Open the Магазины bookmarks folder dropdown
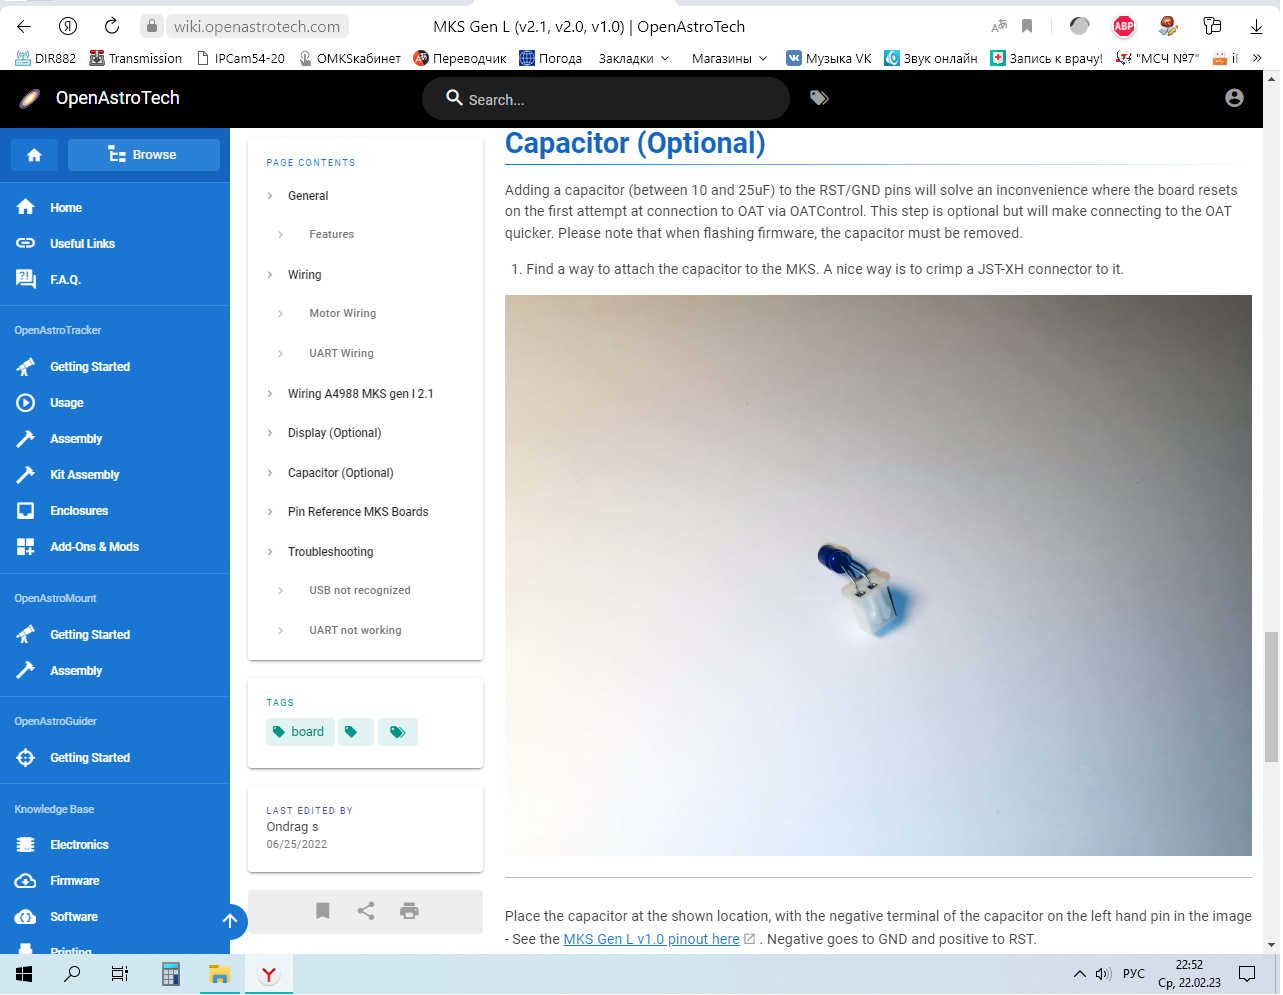The width and height of the screenshot is (1283, 995). (729, 59)
